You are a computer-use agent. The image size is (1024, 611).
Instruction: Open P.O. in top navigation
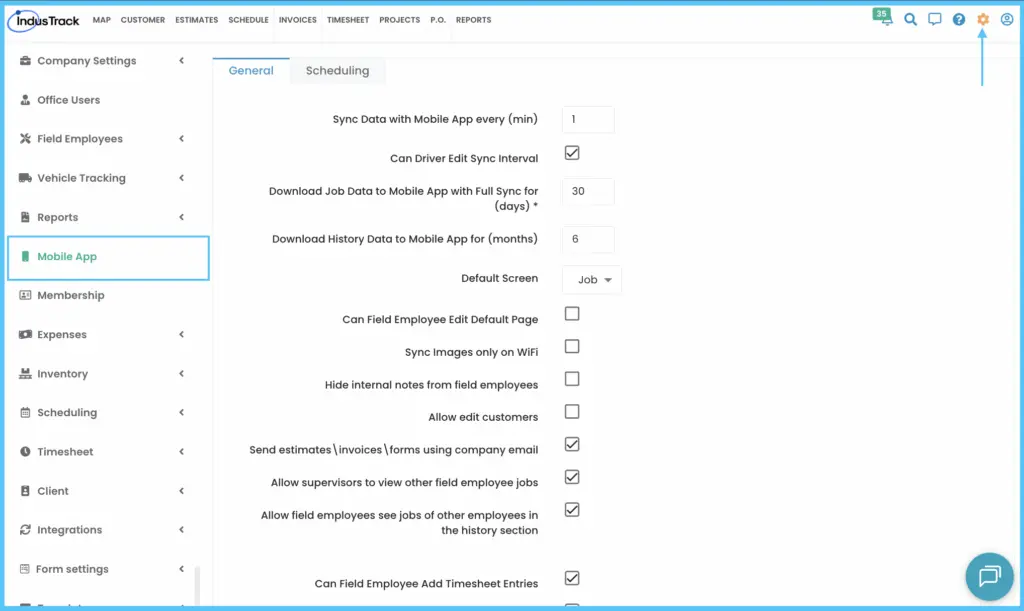click(438, 20)
